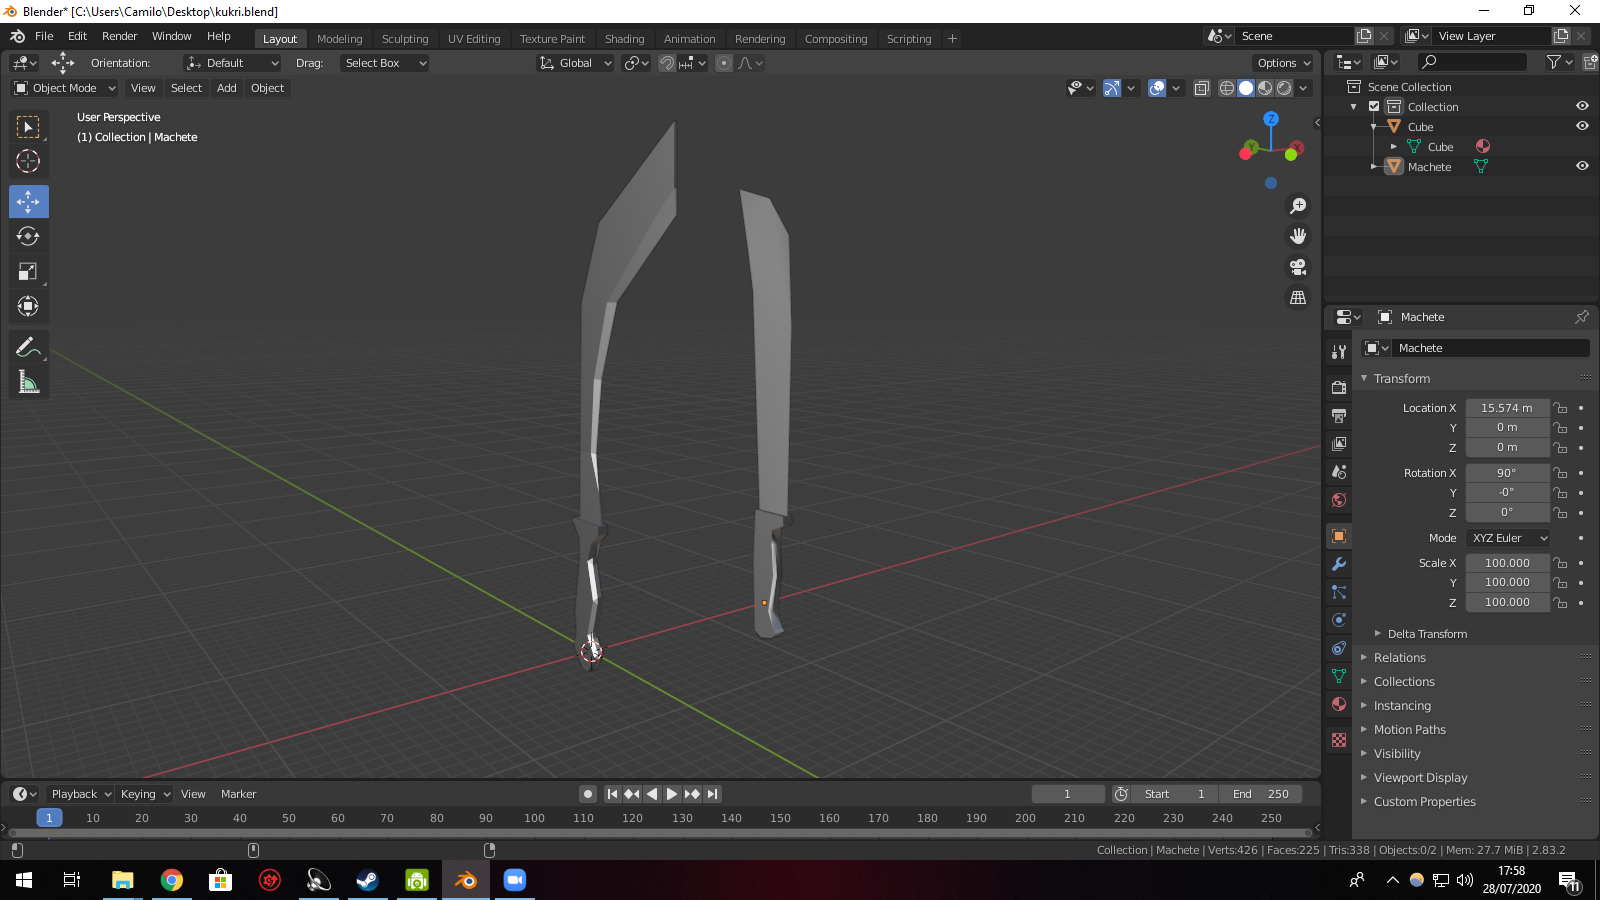The width and height of the screenshot is (1600, 900).
Task: Open the viewport Add menu
Action: tap(227, 88)
